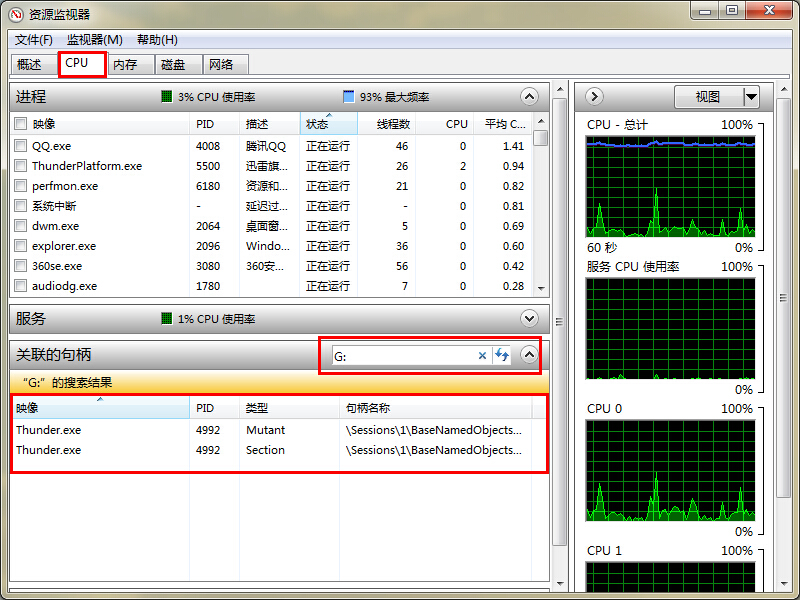The image size is (800, 600).
Task: Switch to the 网络 tab
Action: click(226, 64)
